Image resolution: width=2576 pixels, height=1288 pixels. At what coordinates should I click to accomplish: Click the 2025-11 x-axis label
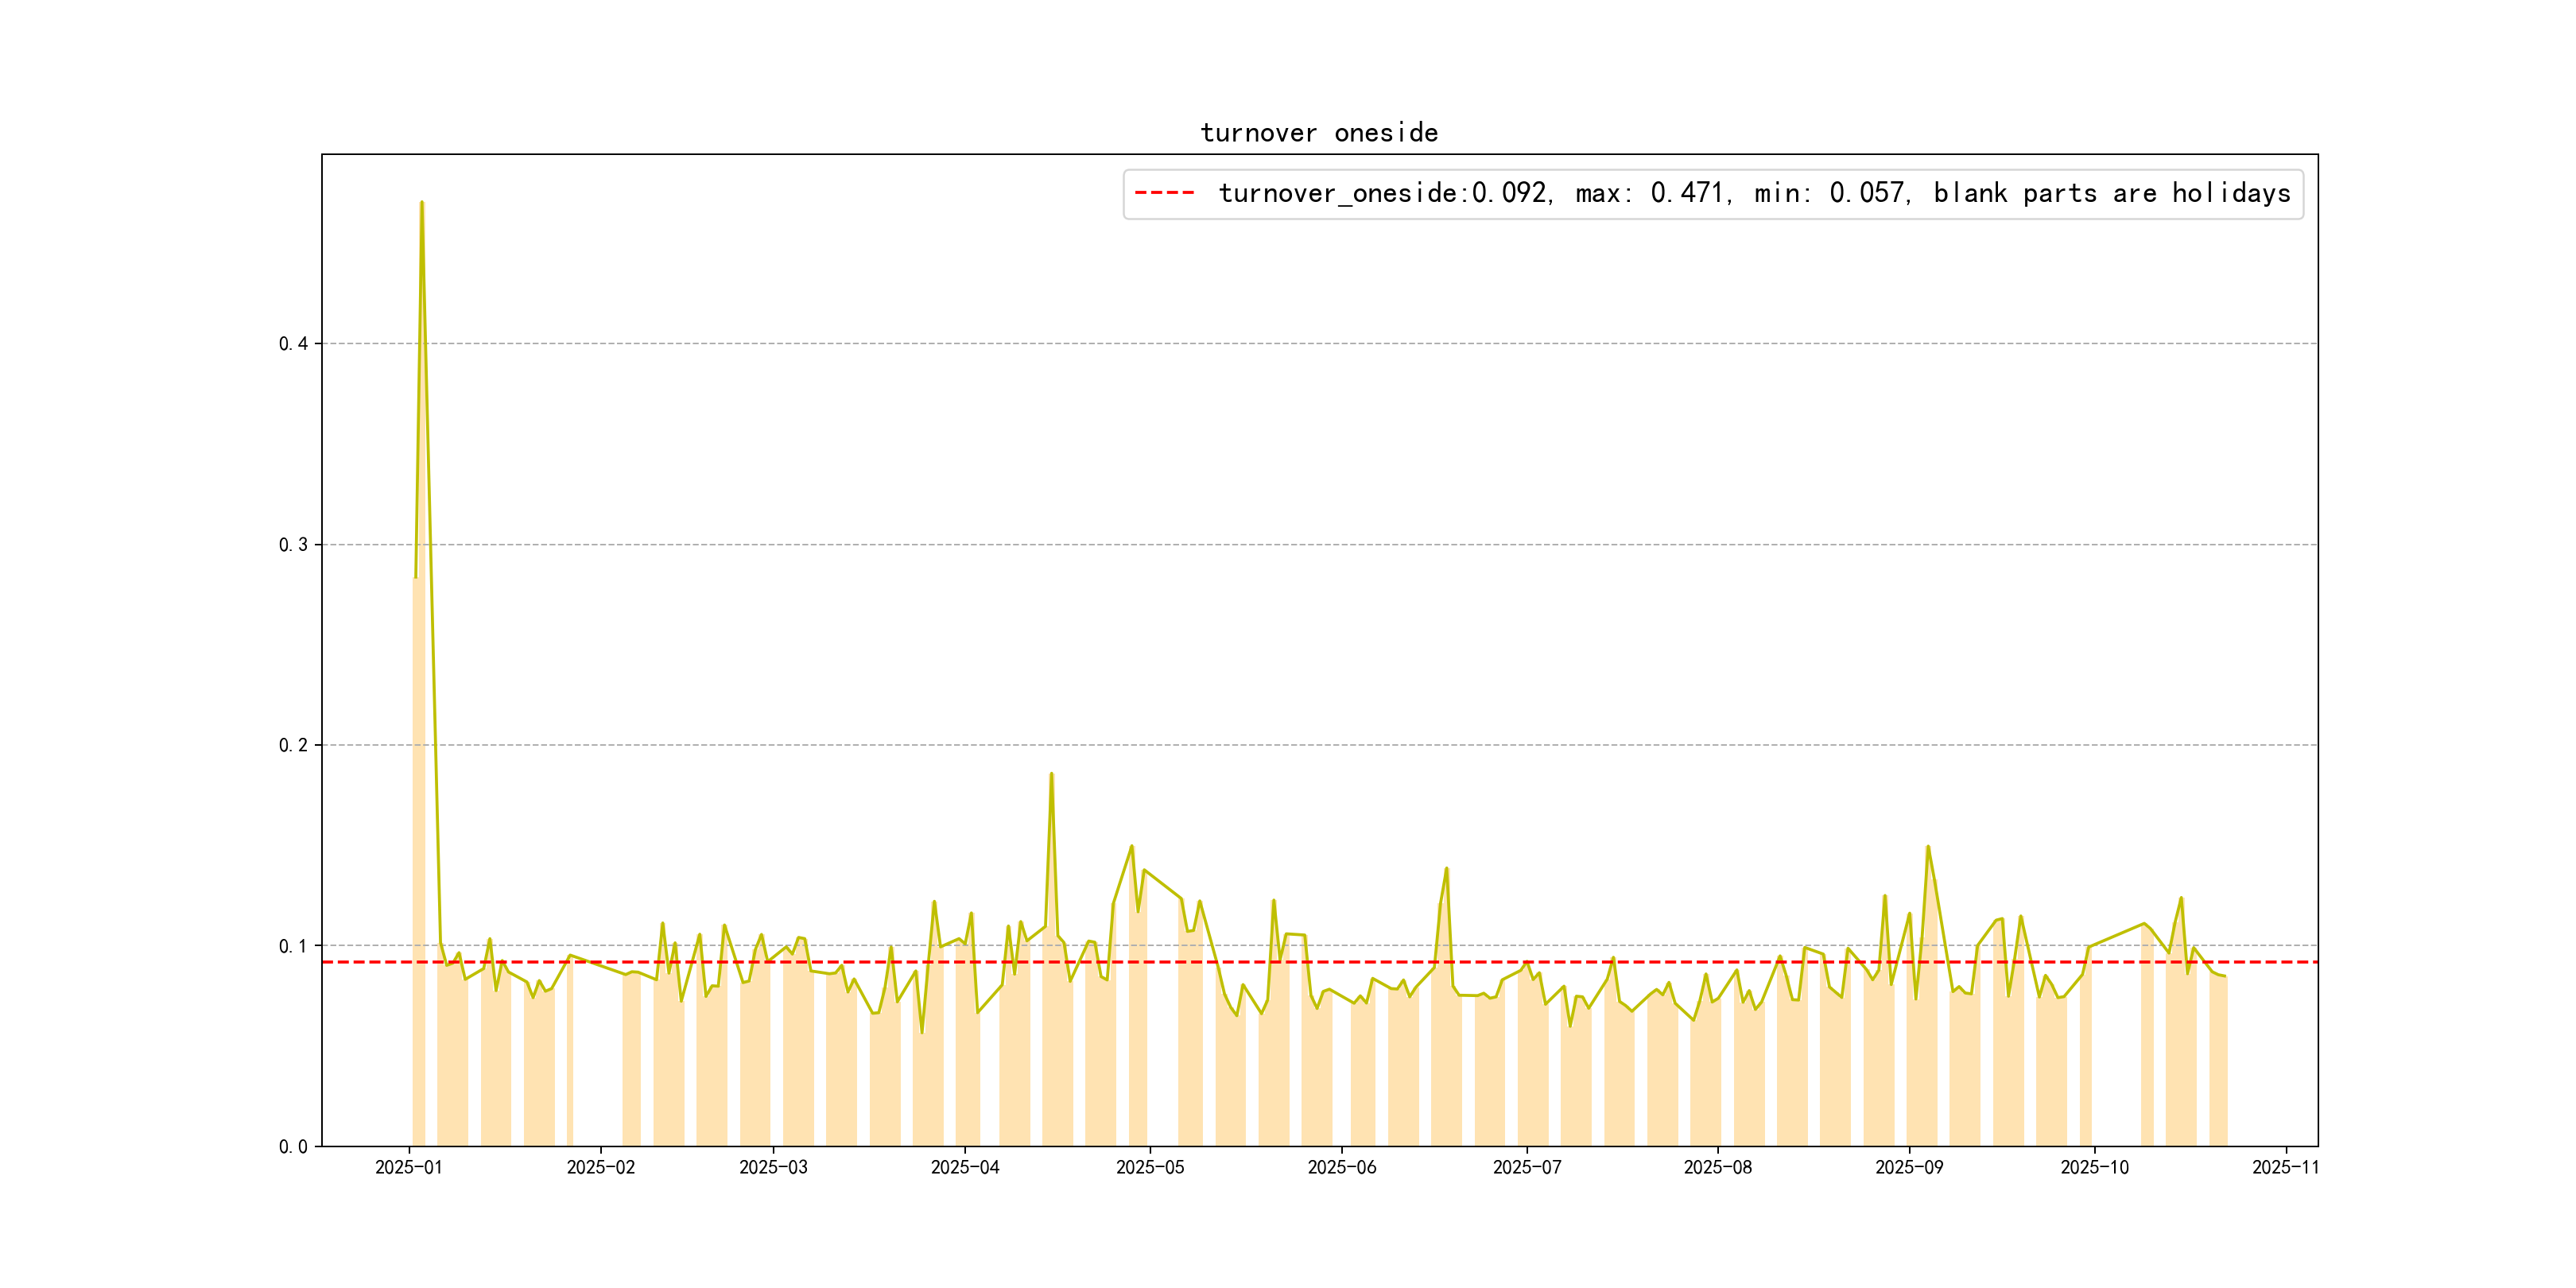pos(2285,1167)
